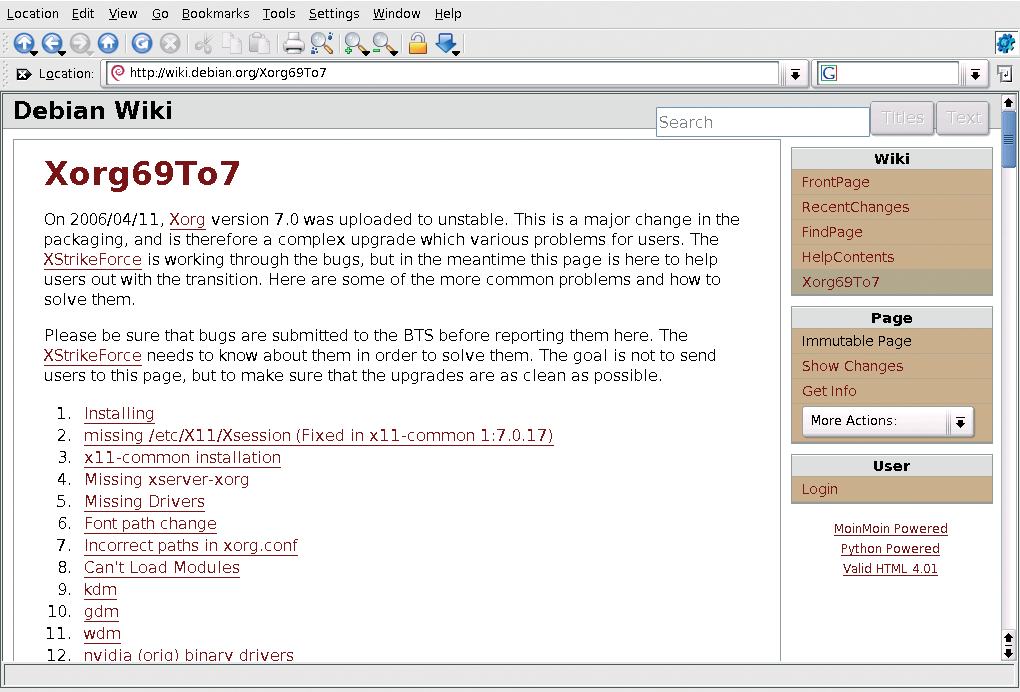
Task: Open Find with the magnifier dots icon
Action: coord(321,44)
